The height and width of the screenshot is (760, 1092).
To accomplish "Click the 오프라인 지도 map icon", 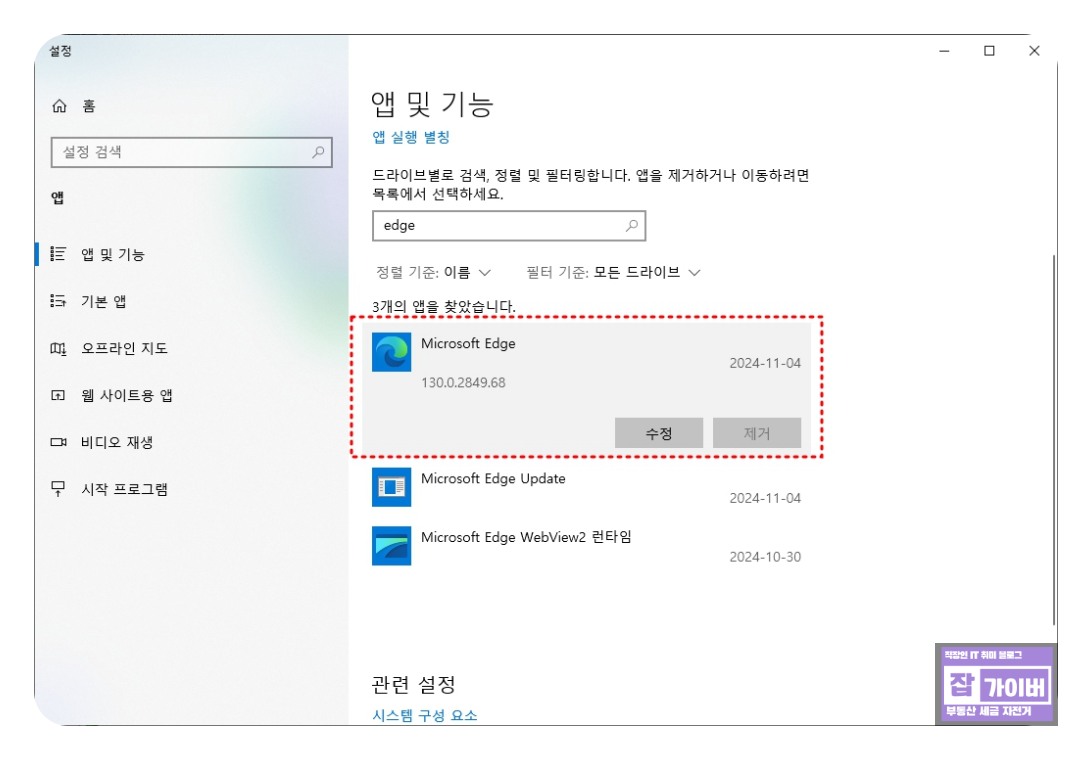I will pos(58,348).
